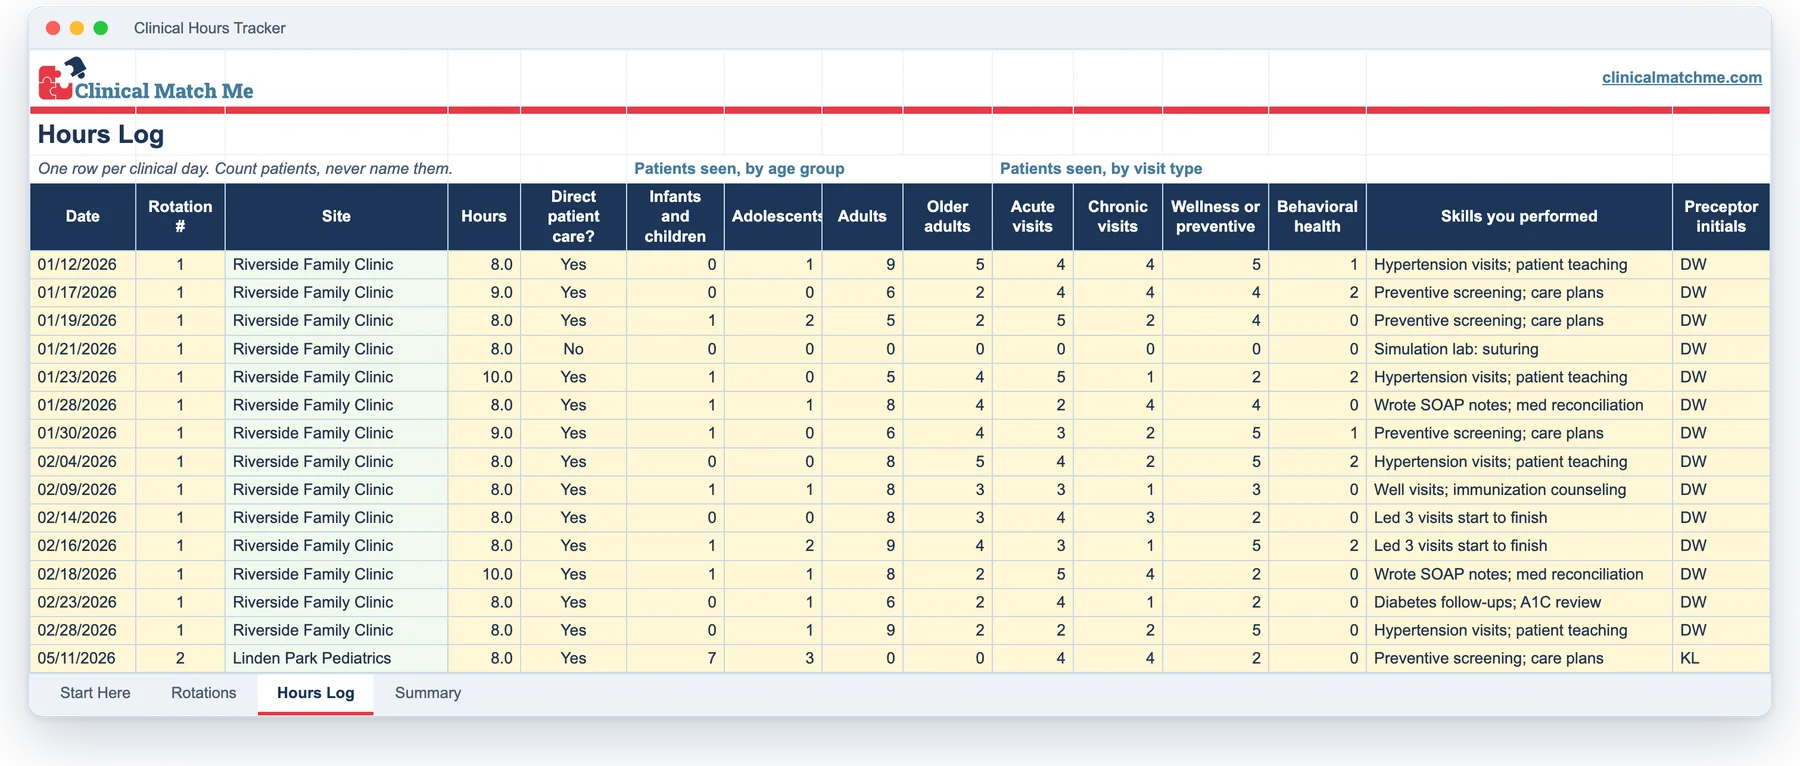Select the Infants and children header
The image size is (1800, 766).
click(x=675, y=216)
